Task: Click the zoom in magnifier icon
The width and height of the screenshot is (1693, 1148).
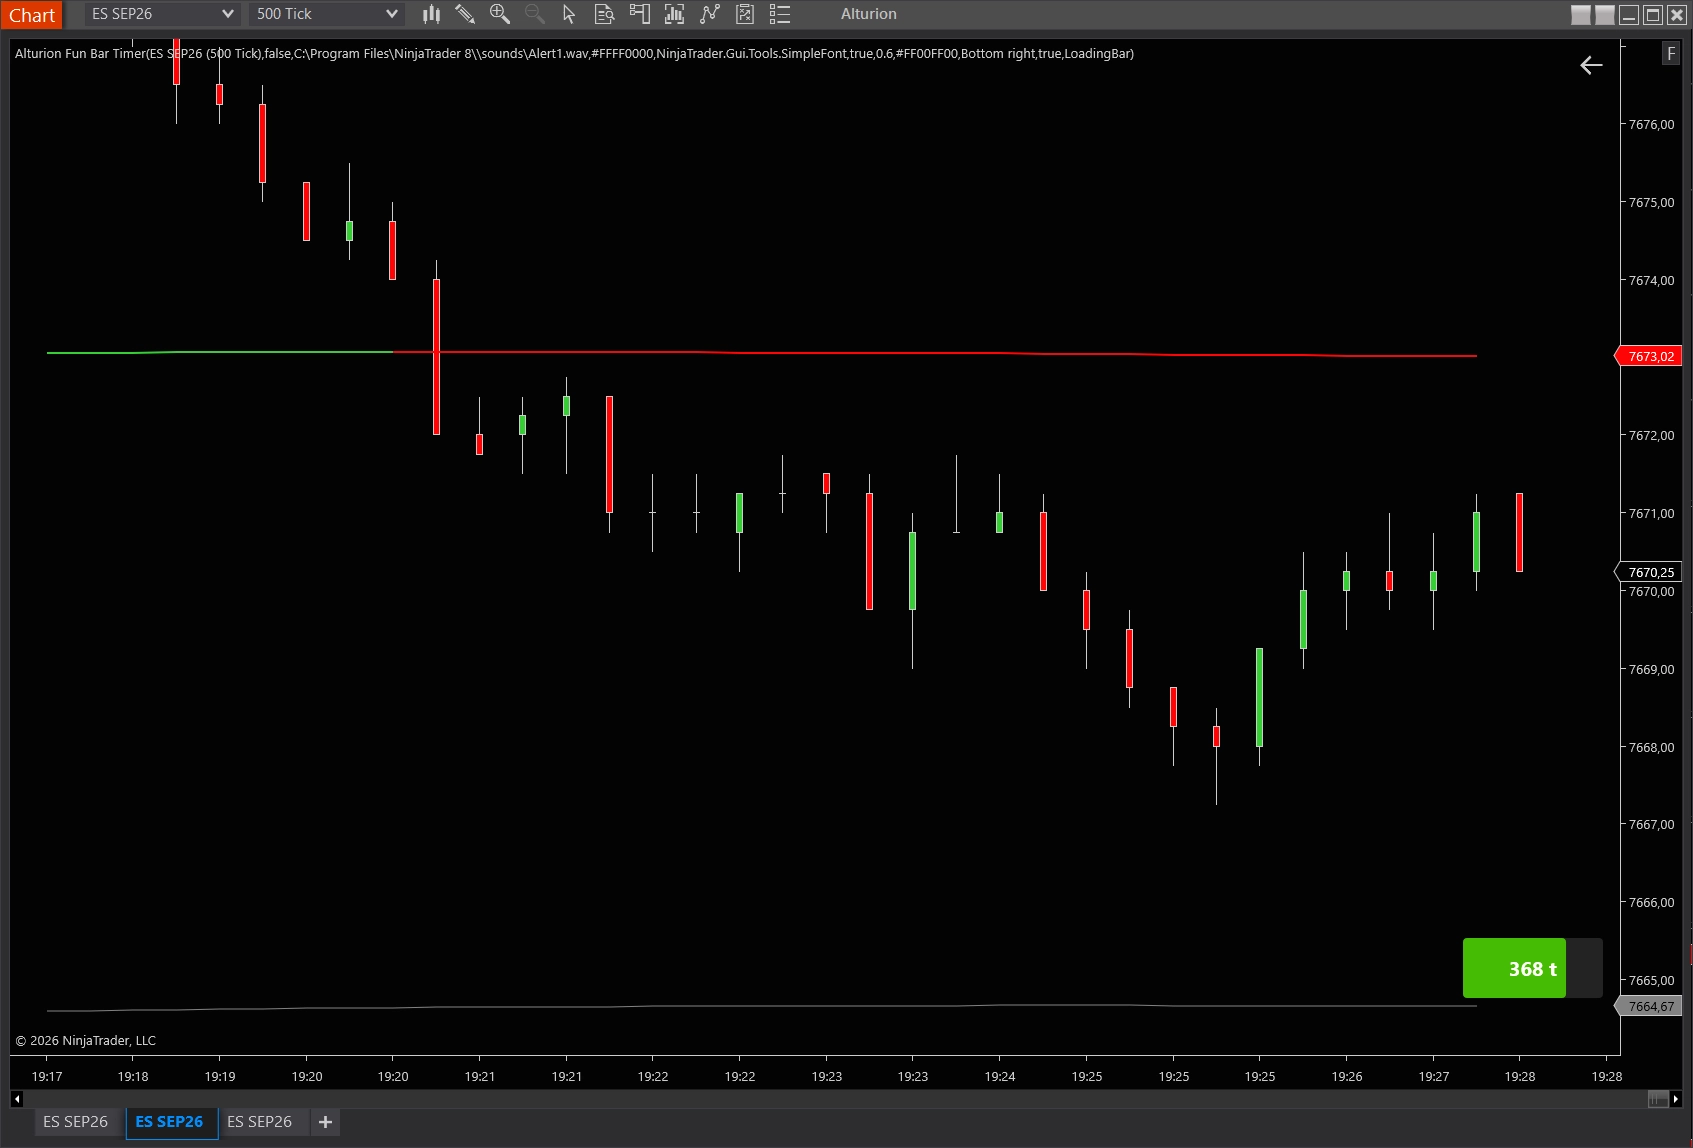Action: click(500, 14)
